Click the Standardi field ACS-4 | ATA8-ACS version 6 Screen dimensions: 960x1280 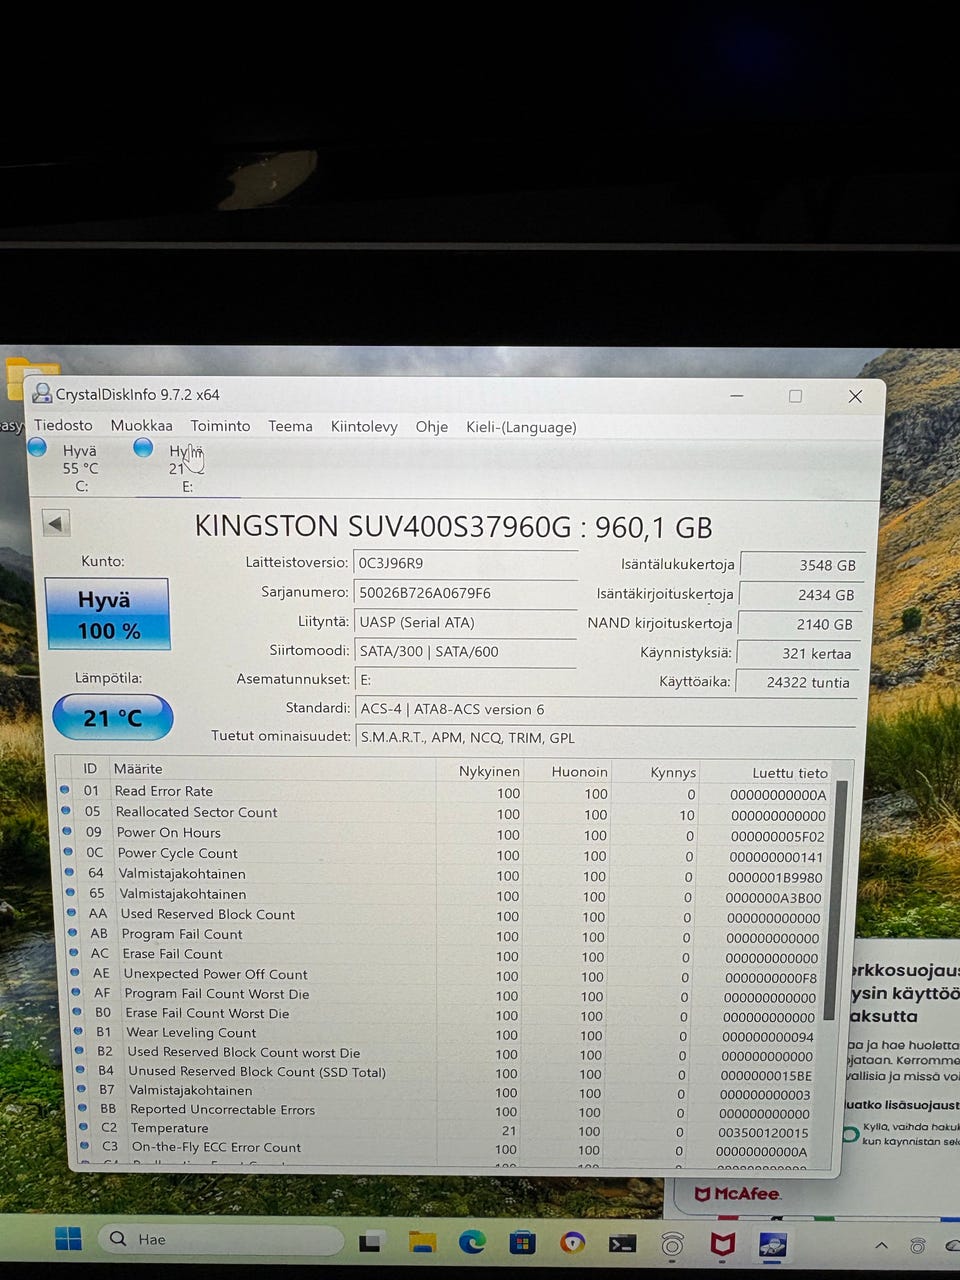[x=605, y=709]
